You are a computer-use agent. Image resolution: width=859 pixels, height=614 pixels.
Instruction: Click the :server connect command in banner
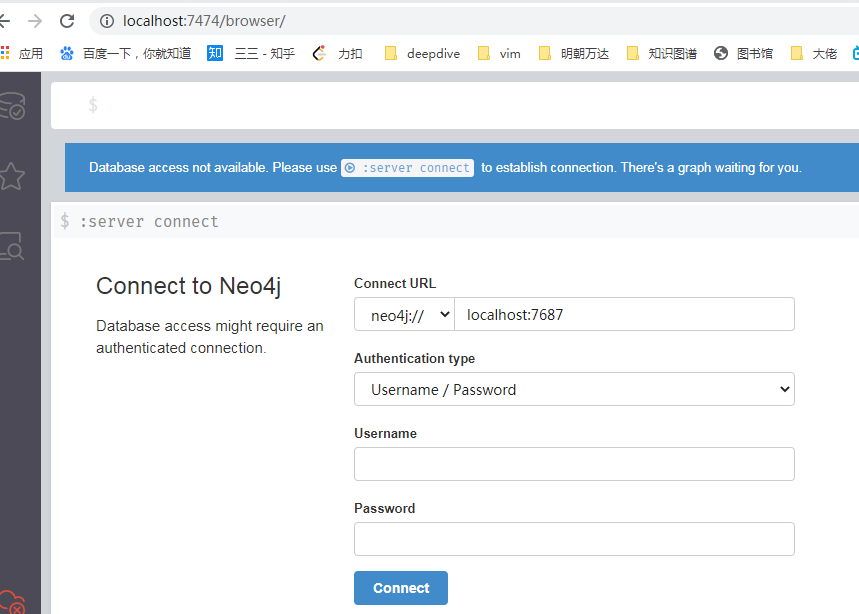[407, 167]
